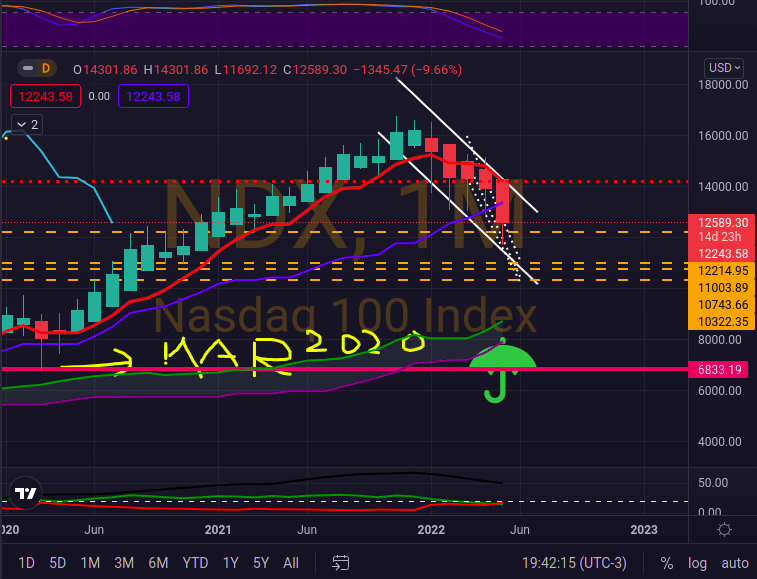Click the 11003.89 orange price label
The width and height of the screenshot is (757, 579).
pos(722,288)
